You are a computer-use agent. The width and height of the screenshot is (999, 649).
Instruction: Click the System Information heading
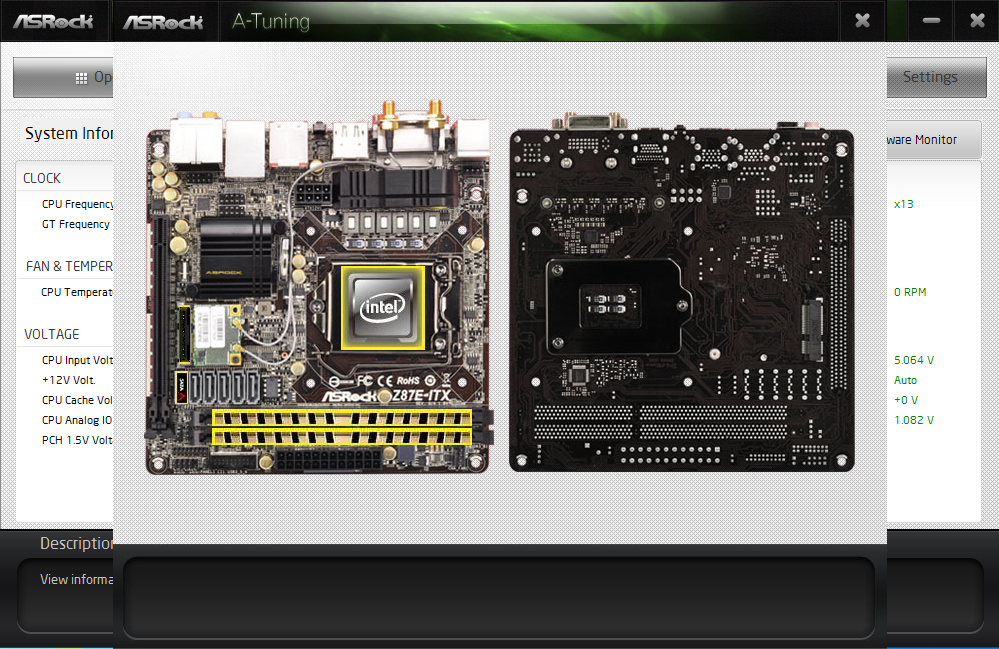tap(69, 133)
